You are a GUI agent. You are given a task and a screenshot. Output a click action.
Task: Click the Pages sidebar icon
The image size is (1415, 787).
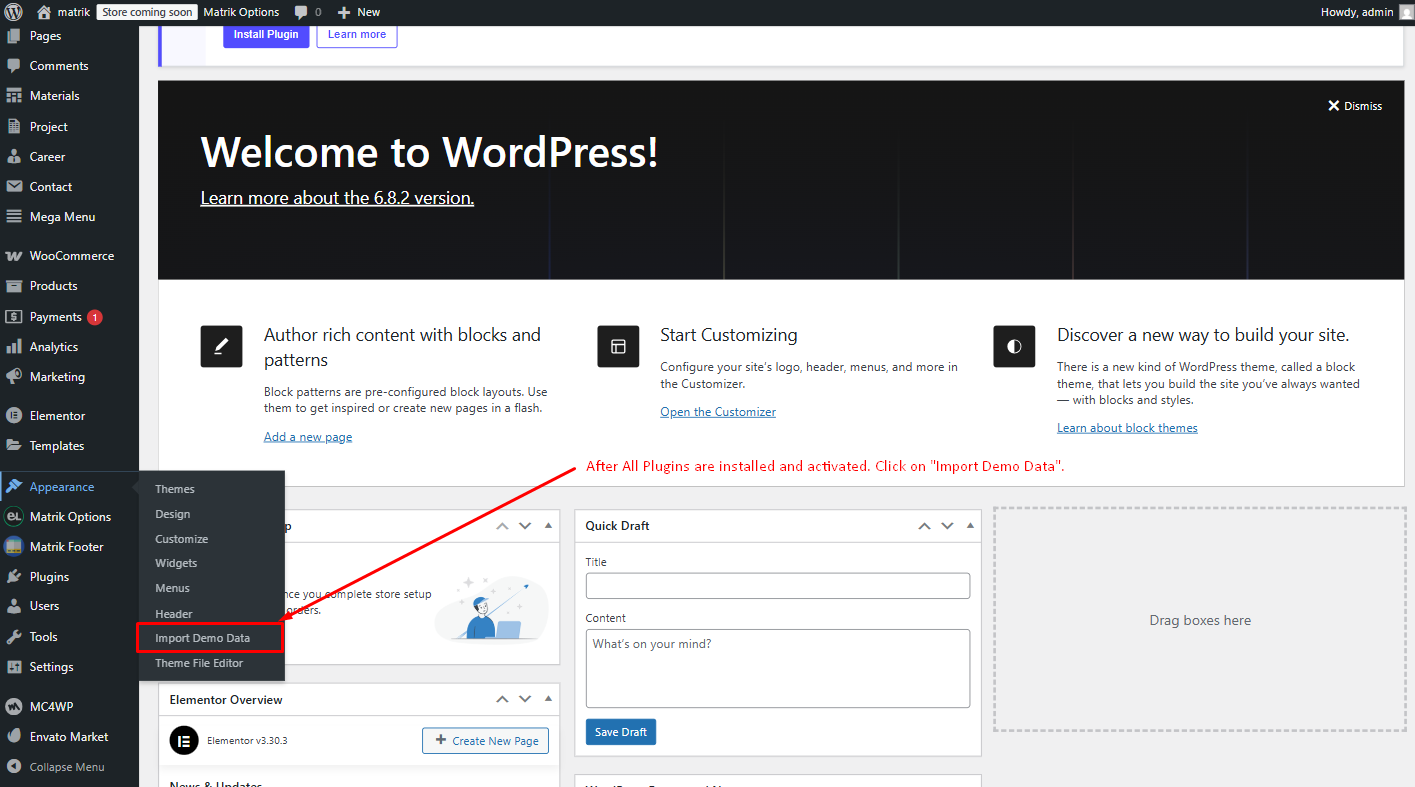[x=14, y=36]
